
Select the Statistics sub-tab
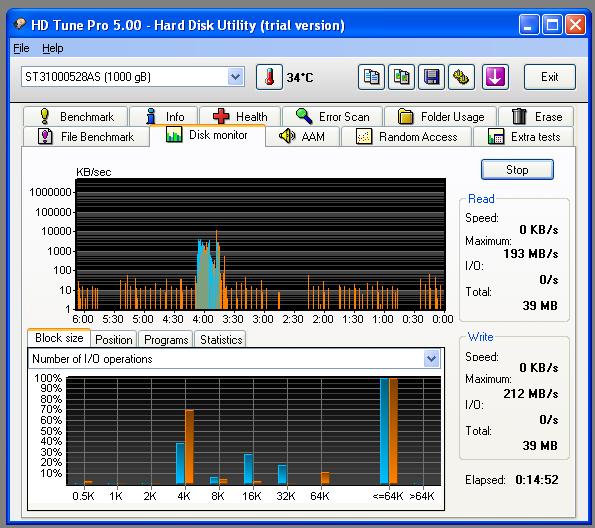point(220,339)
